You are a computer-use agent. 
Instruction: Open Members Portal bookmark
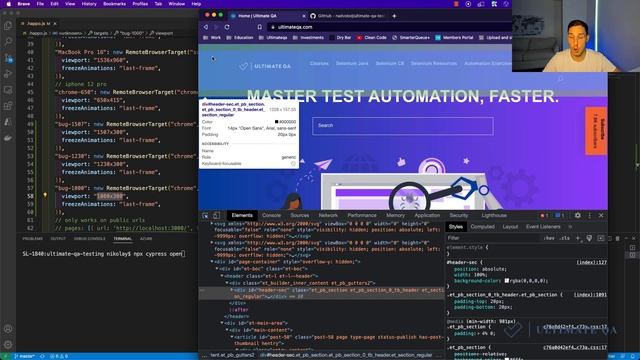(x=454, y=38)
